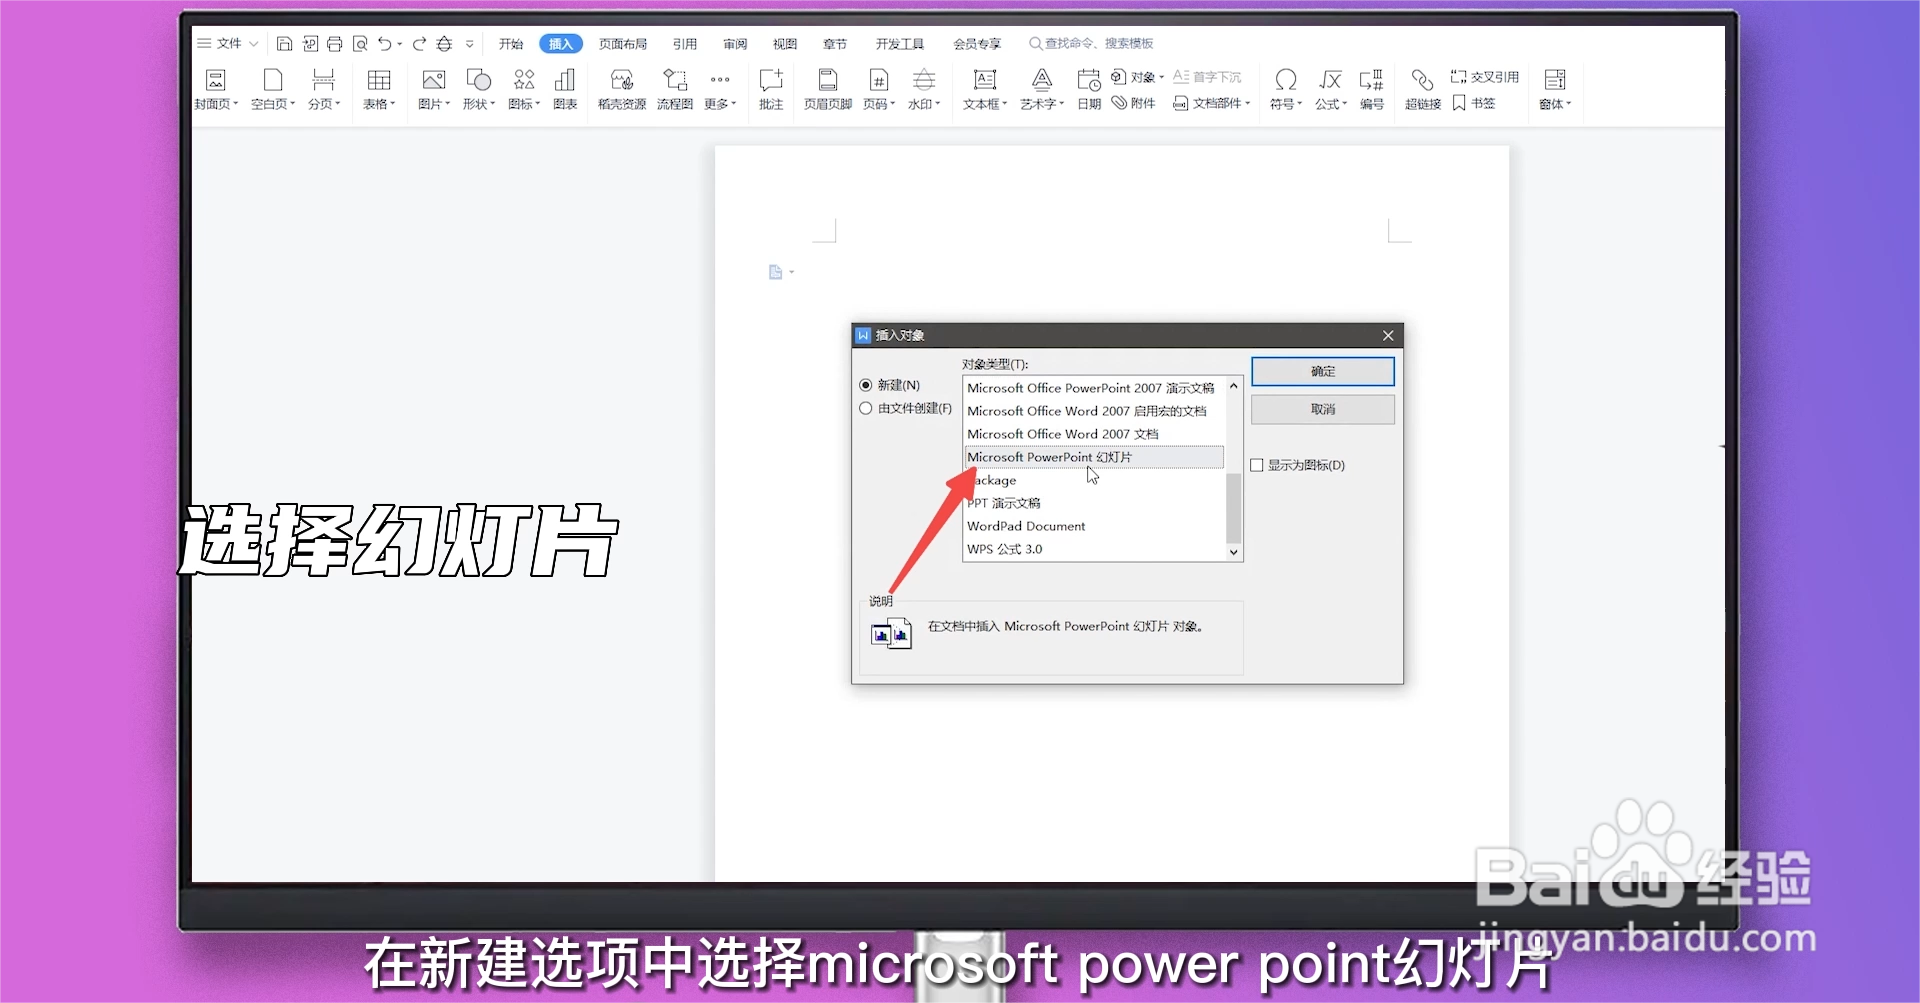Switch to the 开发工具 tab
1920x1003 pixels.
[900, 44]
